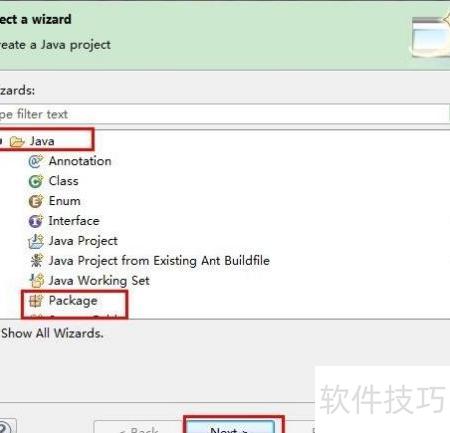Click the Java Working Set icon
The image size is (450, 433).
coord(36,280)
